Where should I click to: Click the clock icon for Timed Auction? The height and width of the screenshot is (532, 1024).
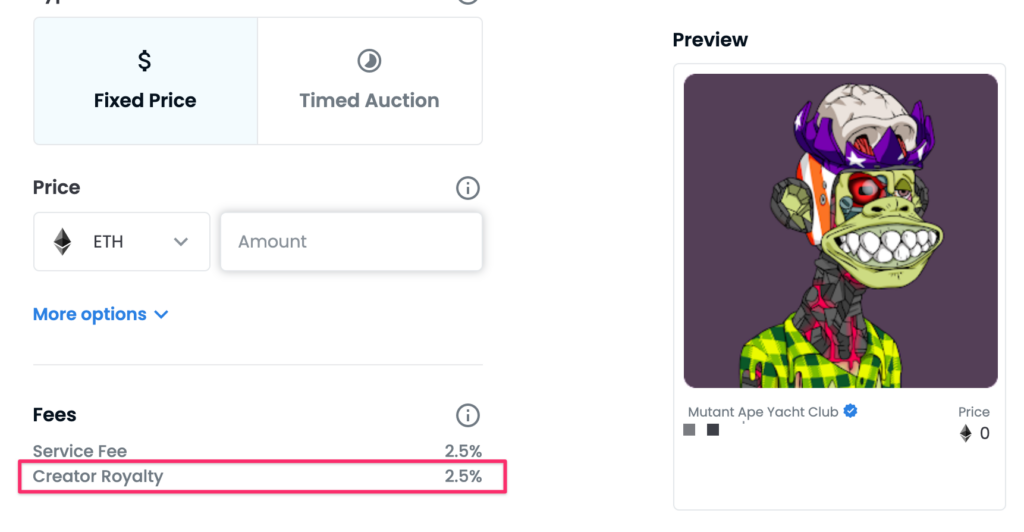pos(369,62)
